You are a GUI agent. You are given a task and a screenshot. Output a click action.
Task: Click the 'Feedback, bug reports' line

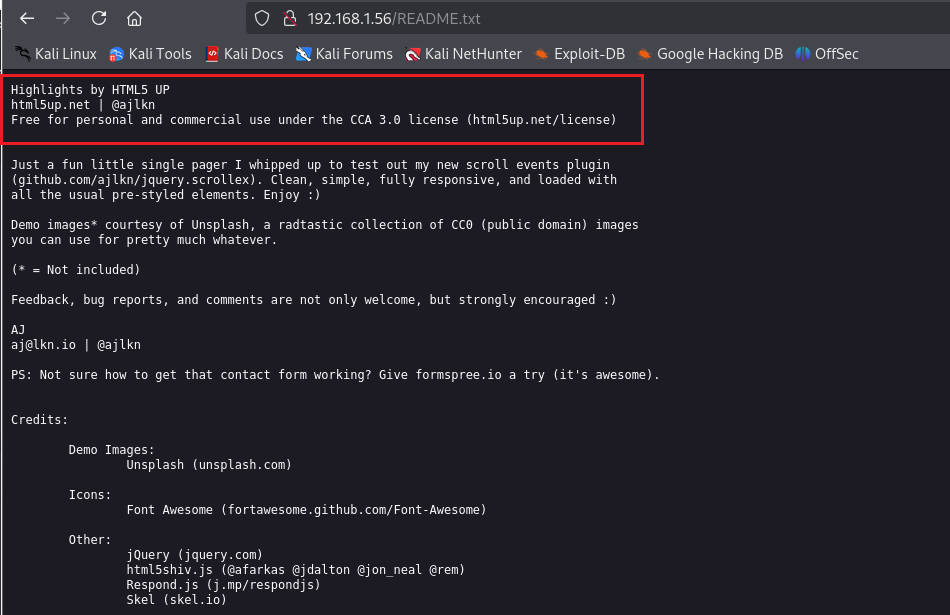click(x=313, y=300)
